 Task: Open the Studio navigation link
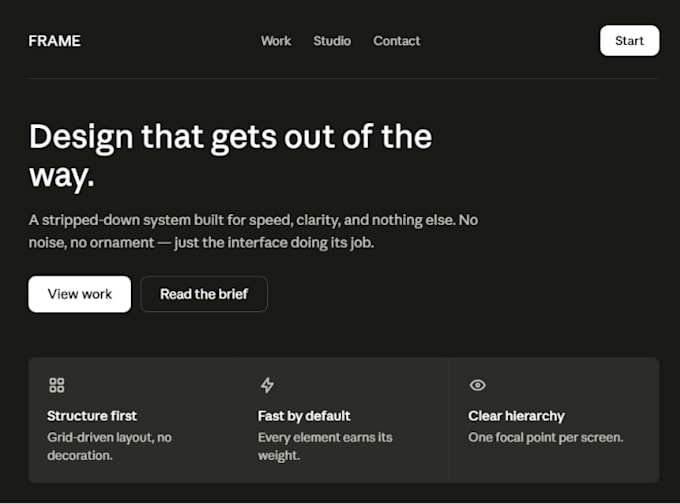[332, 41]
